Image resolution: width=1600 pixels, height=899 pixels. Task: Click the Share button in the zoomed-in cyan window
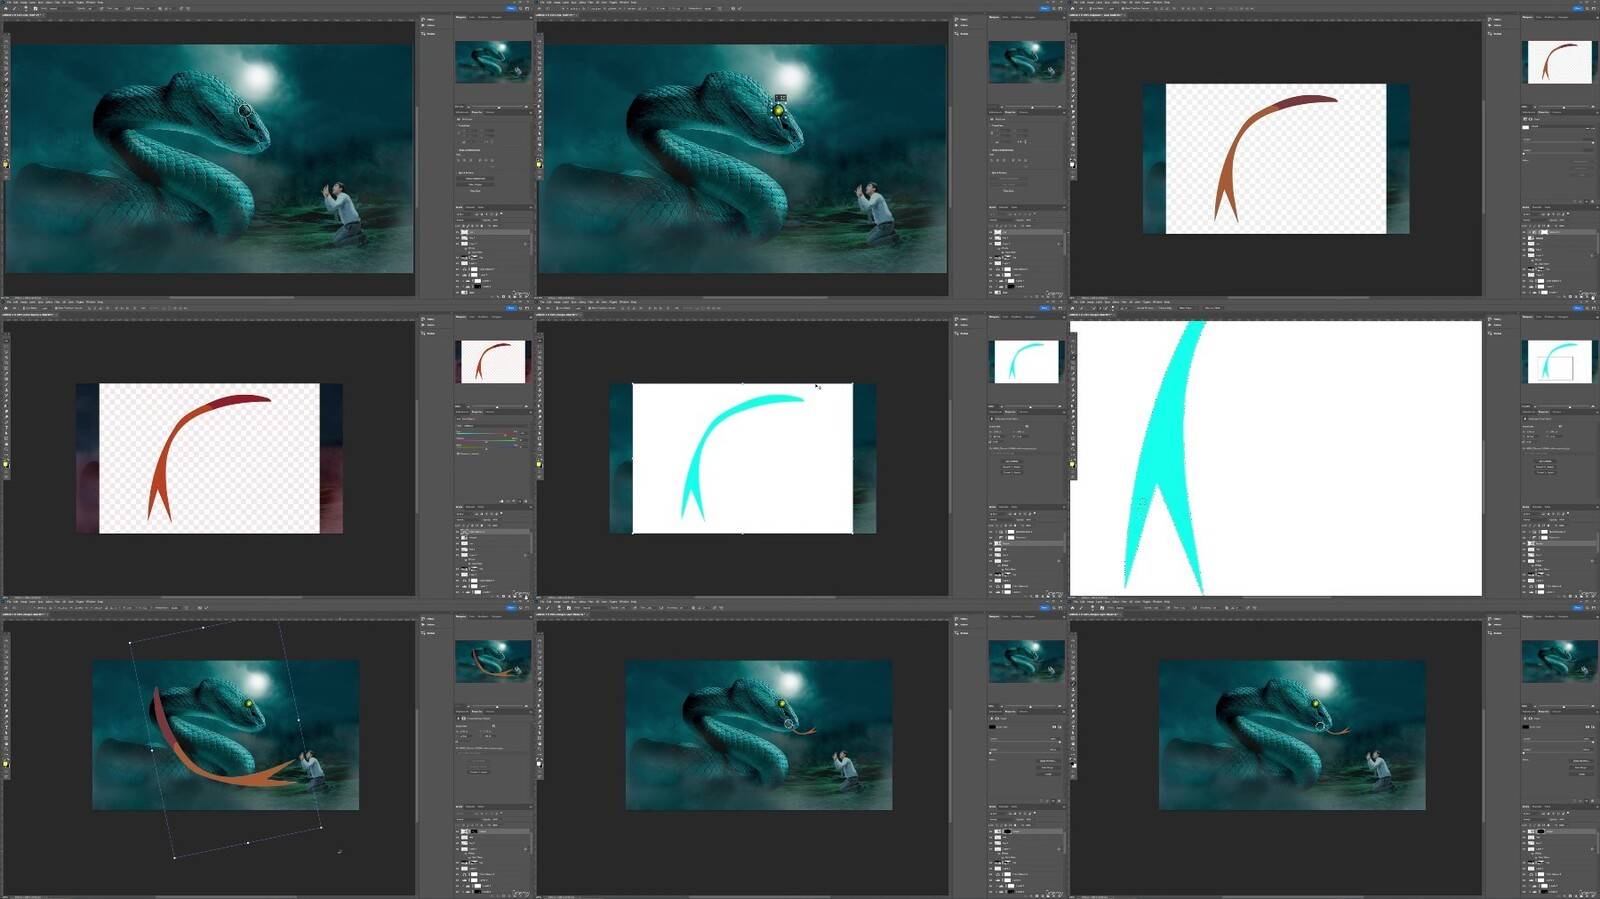pos(1577,308)
